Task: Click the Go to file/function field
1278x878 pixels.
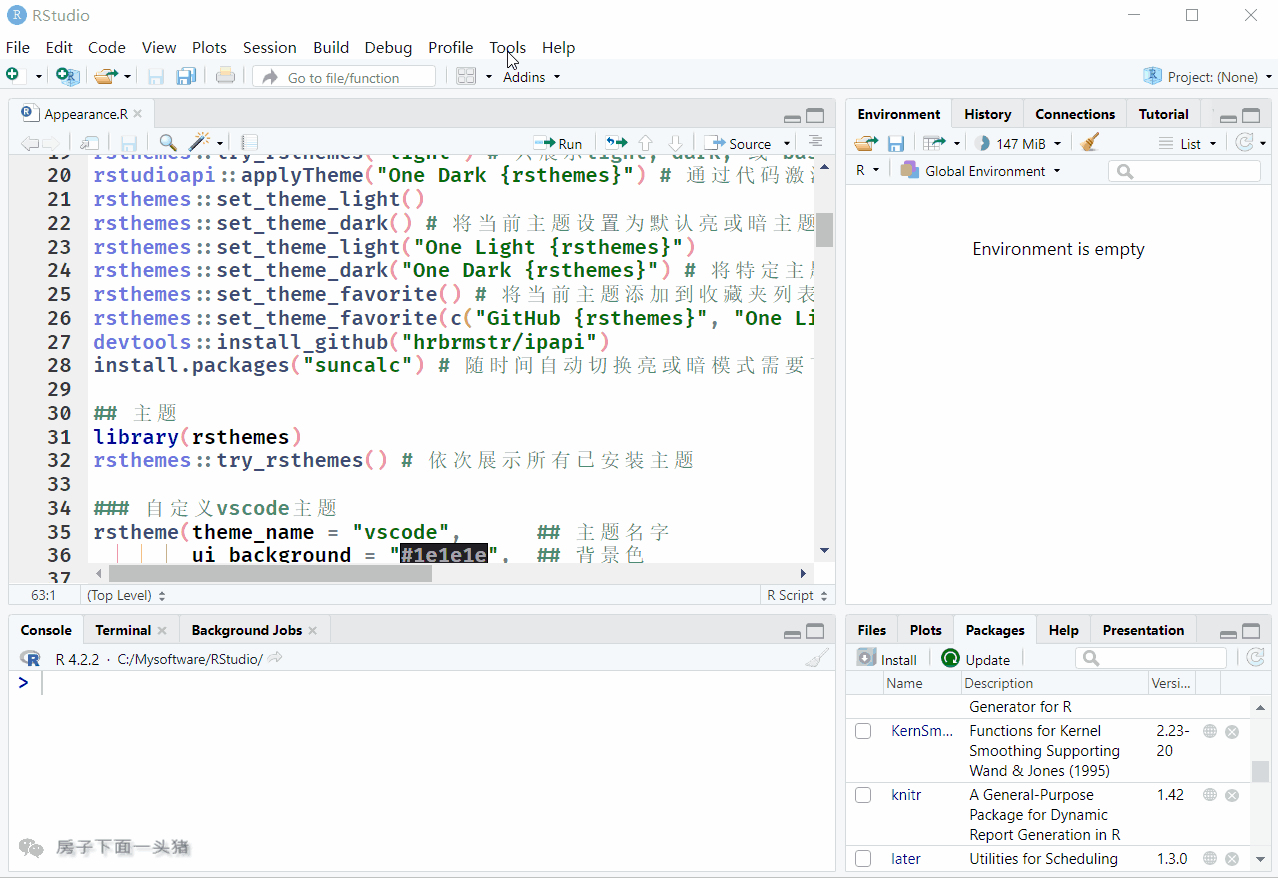Action: click(343, 77)
